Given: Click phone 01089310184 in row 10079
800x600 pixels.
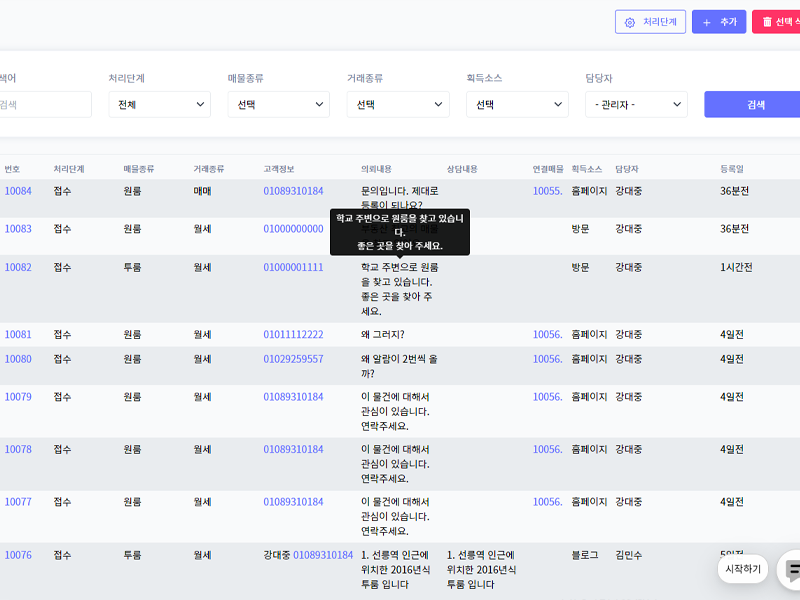Looking at the screenshot, I should tap(293, 397).
